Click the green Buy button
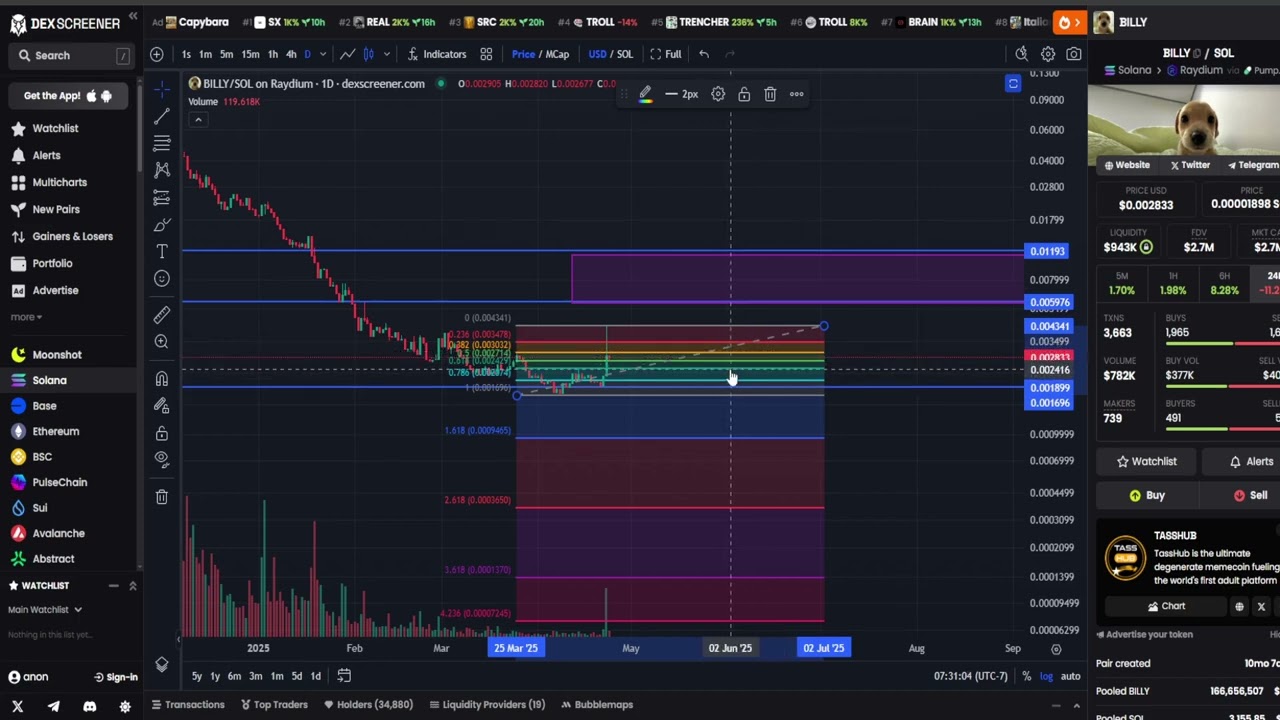The width and height of the screenshot is (1280, 720). click(1147, 495)
